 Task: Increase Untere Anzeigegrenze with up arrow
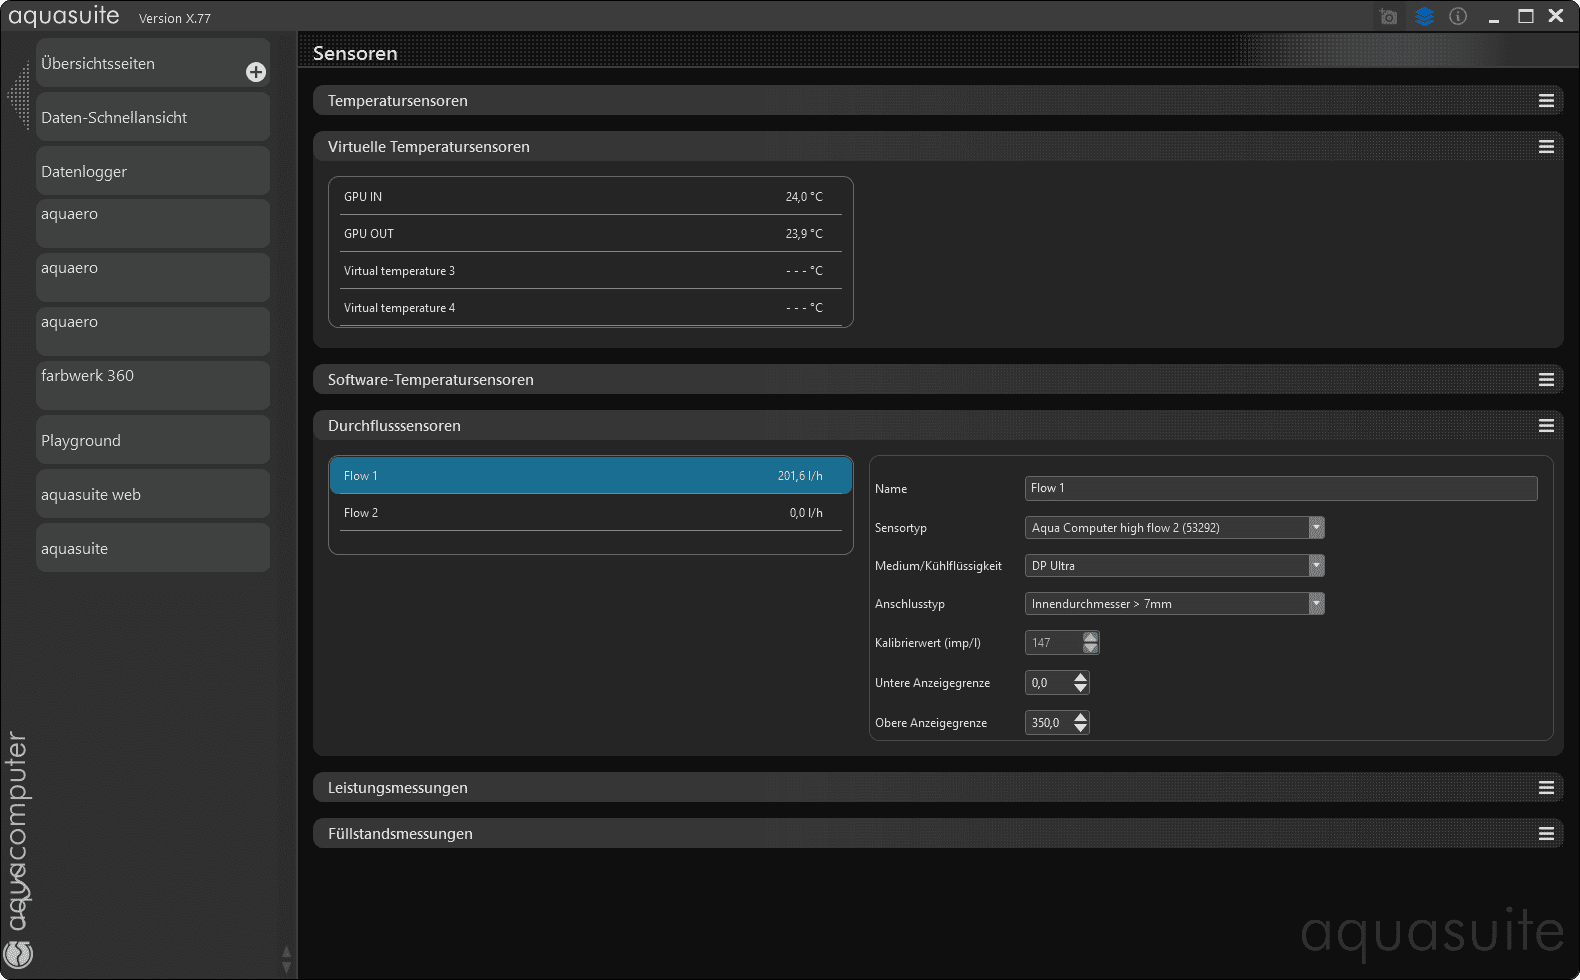pos(1081,677)
